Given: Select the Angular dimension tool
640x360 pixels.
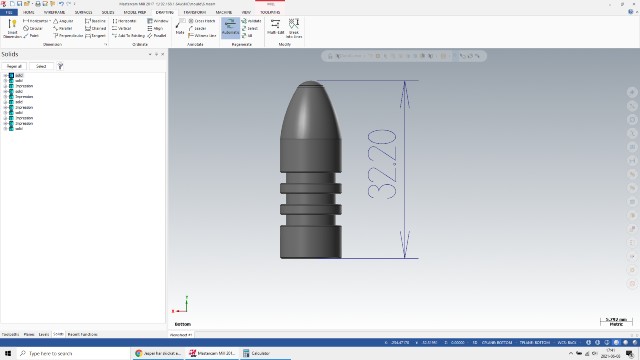Looking at the screenshot, I should (63, 21).
